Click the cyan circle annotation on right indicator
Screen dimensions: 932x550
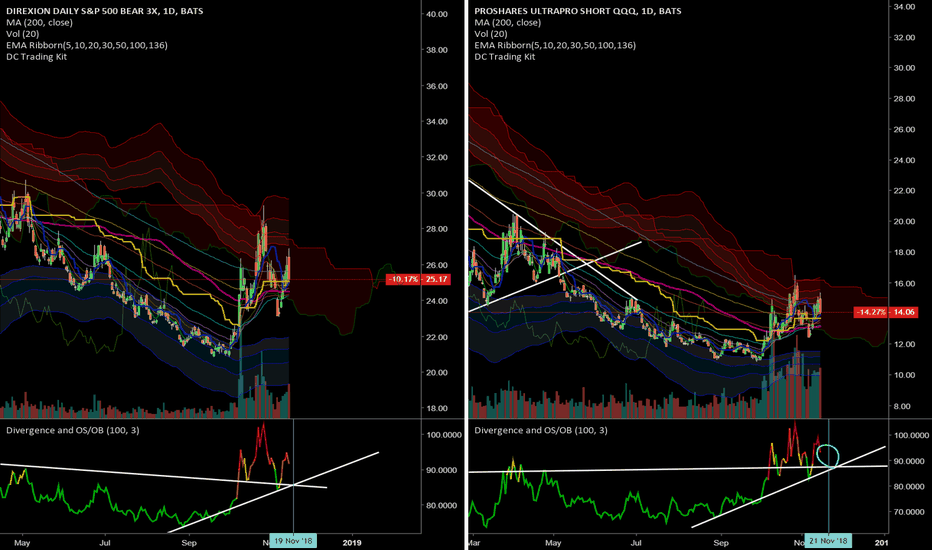coord(828,455)
